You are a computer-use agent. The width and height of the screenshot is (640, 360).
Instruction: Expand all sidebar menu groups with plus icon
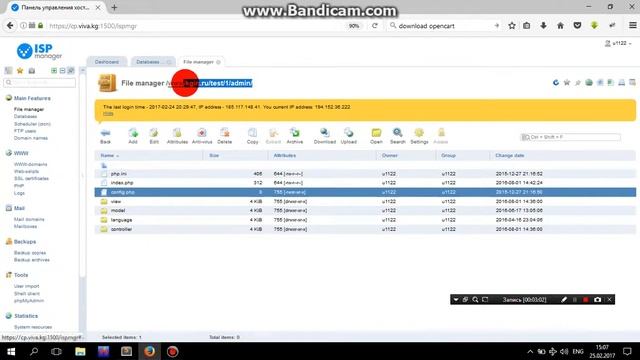point(54,71)
